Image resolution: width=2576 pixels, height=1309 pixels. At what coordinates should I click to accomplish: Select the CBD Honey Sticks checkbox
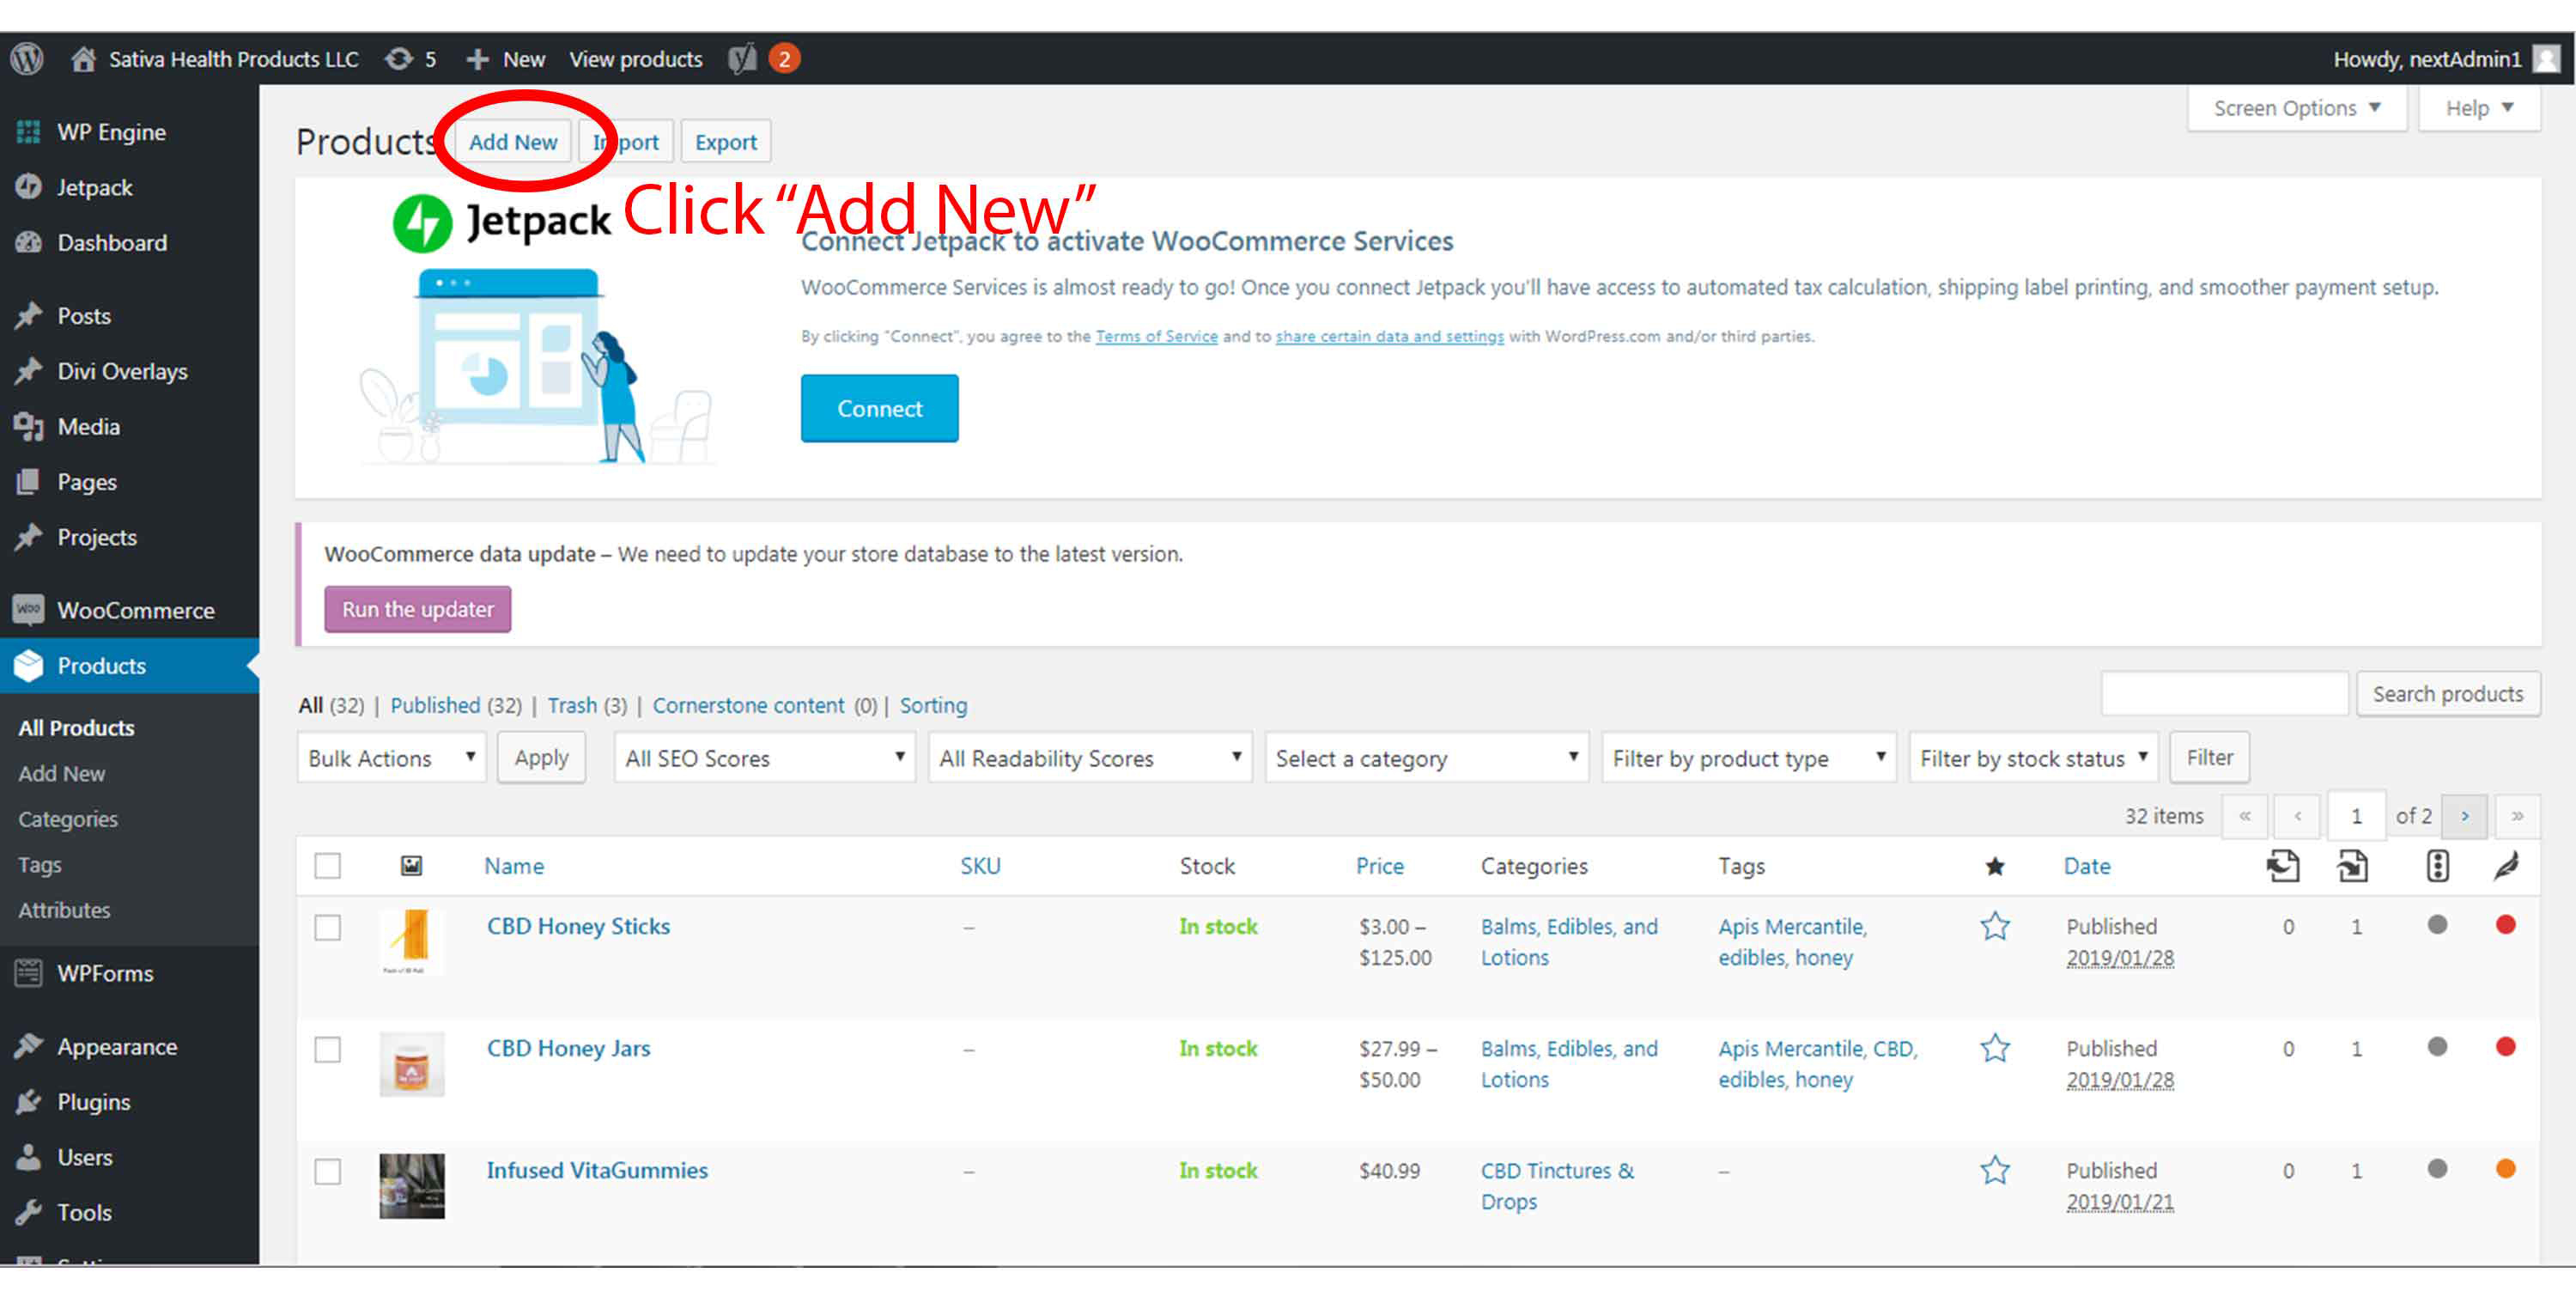[x=328, y=927]
